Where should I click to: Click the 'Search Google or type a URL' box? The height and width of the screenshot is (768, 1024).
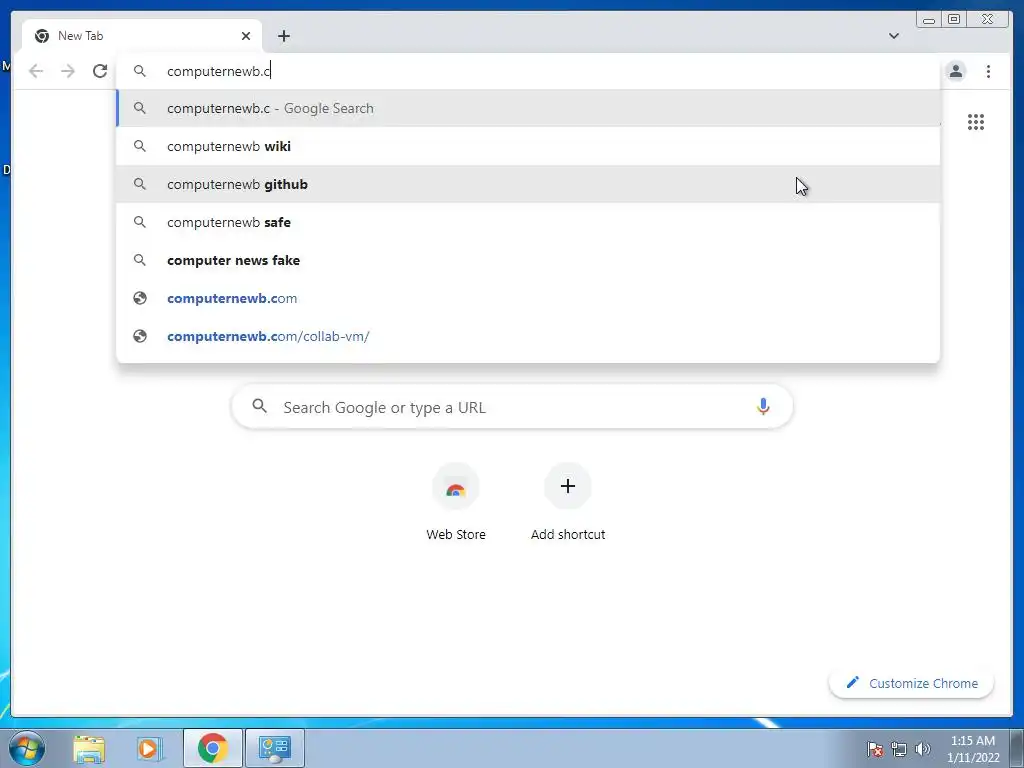click(512, 407)
